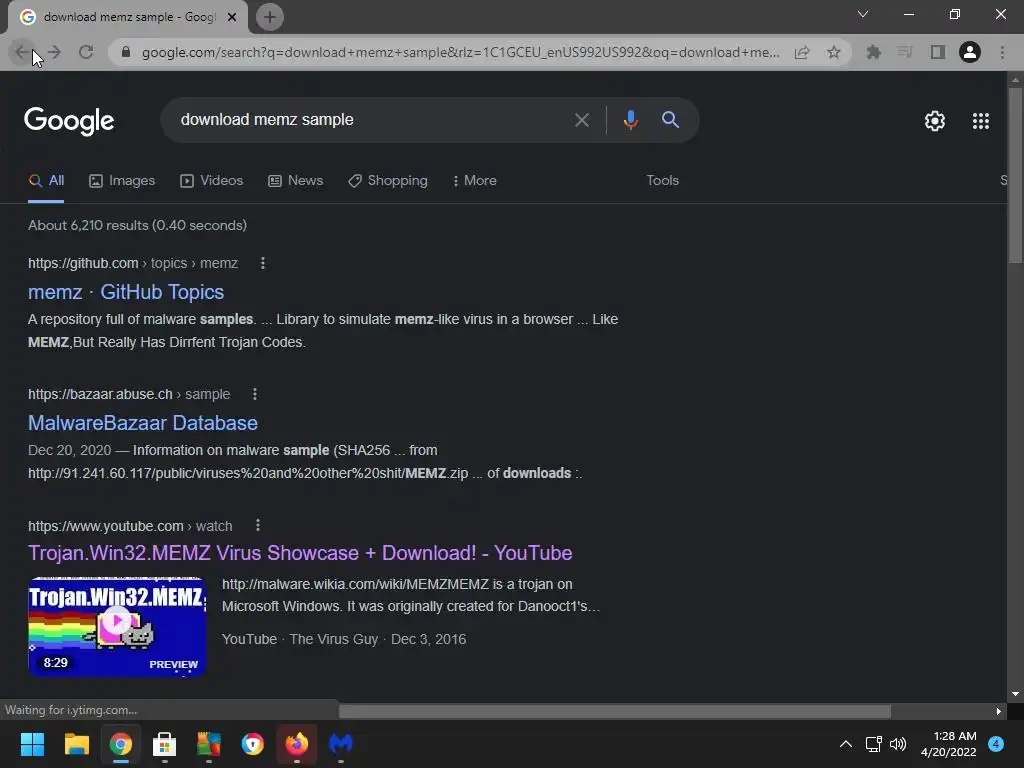1024x768 pixels.
Task: Open the Chrome profile avatar
Action: tap(970, 52)
